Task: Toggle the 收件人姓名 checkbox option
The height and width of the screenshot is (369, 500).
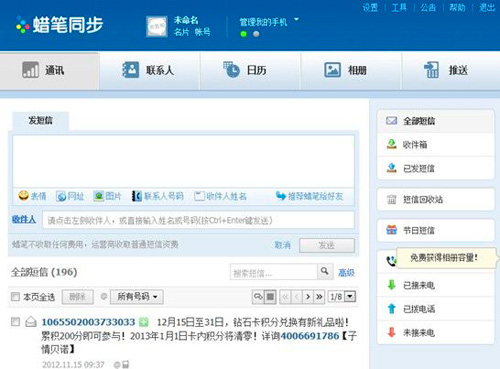Action: (x=199, y=196)
